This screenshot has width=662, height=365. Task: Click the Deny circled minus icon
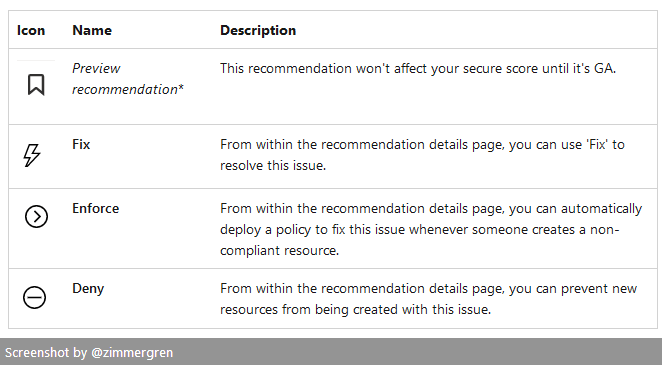(x=34, y=297)
